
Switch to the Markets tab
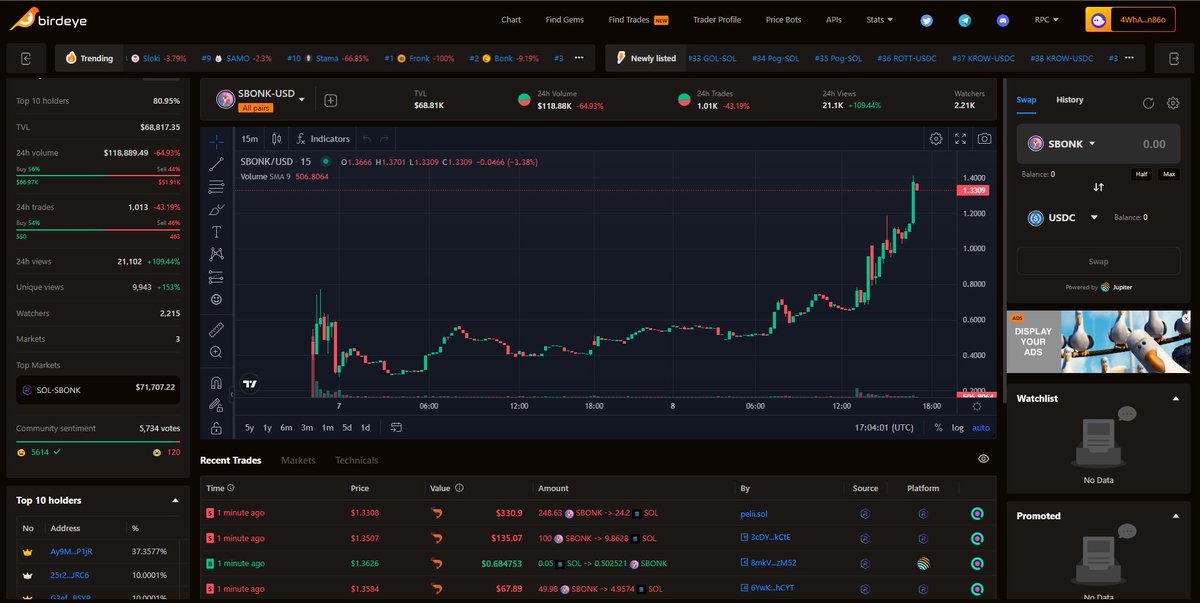[298, 460]
